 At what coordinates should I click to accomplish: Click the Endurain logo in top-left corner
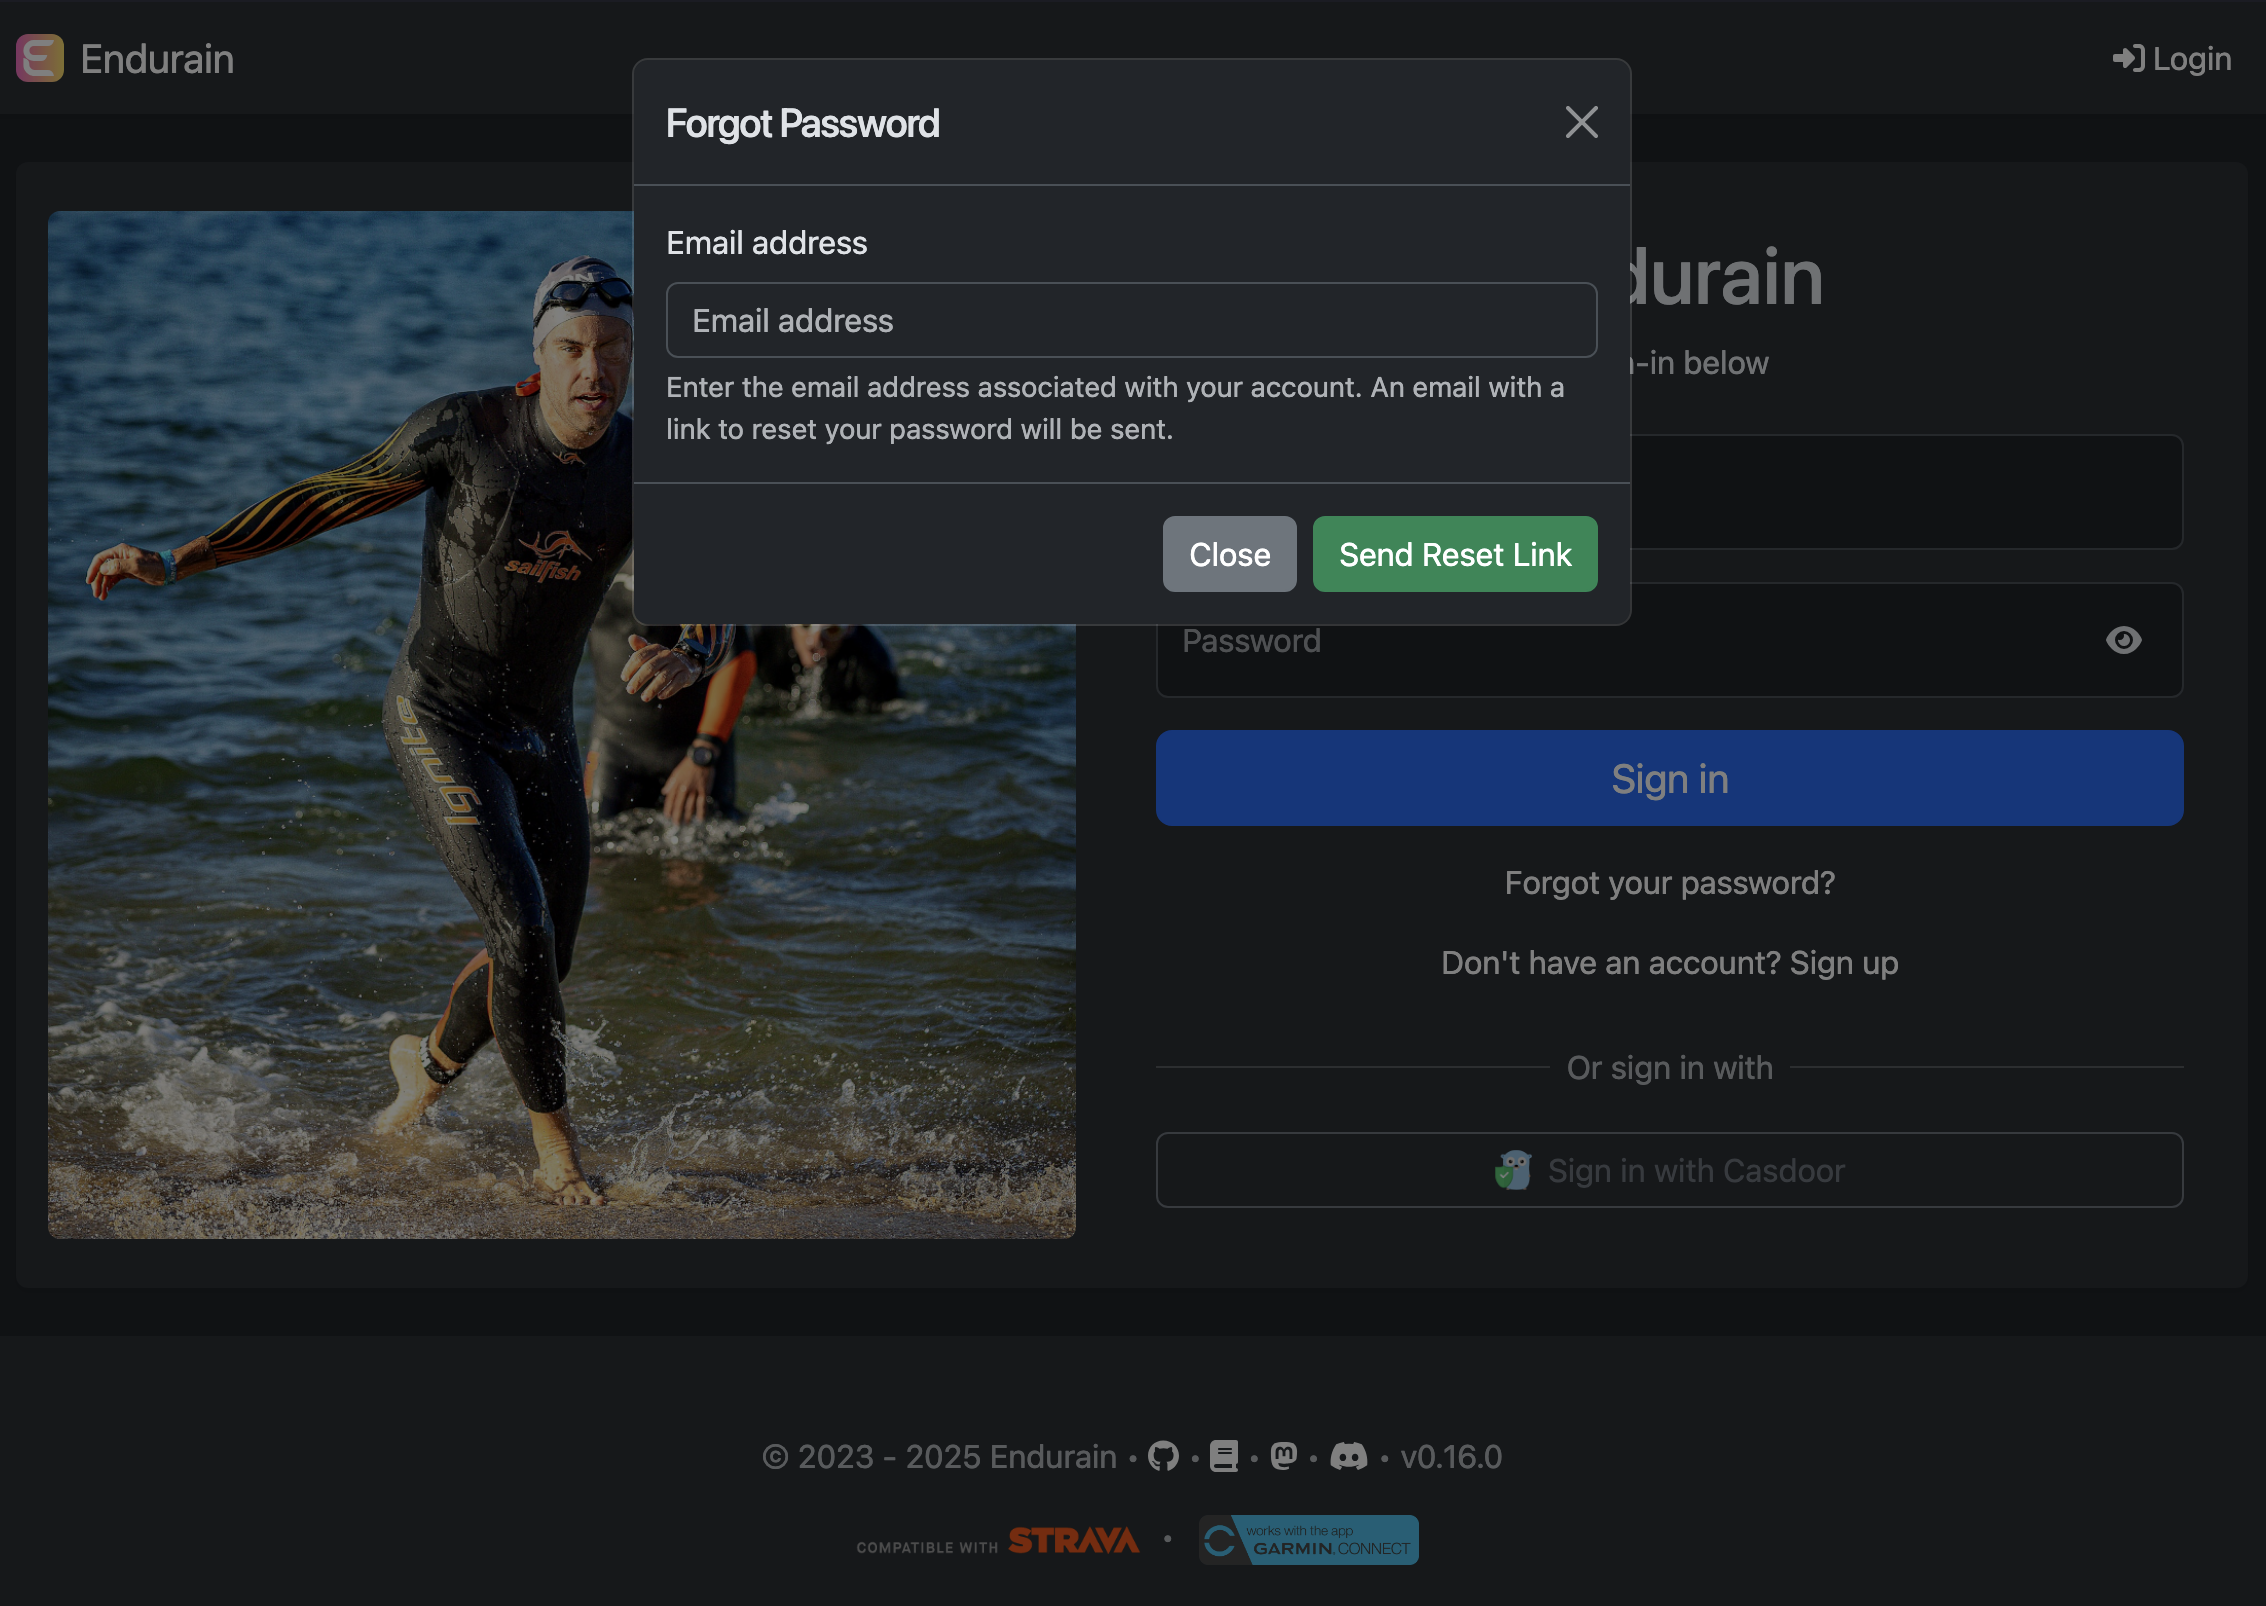tap(38, 59)
